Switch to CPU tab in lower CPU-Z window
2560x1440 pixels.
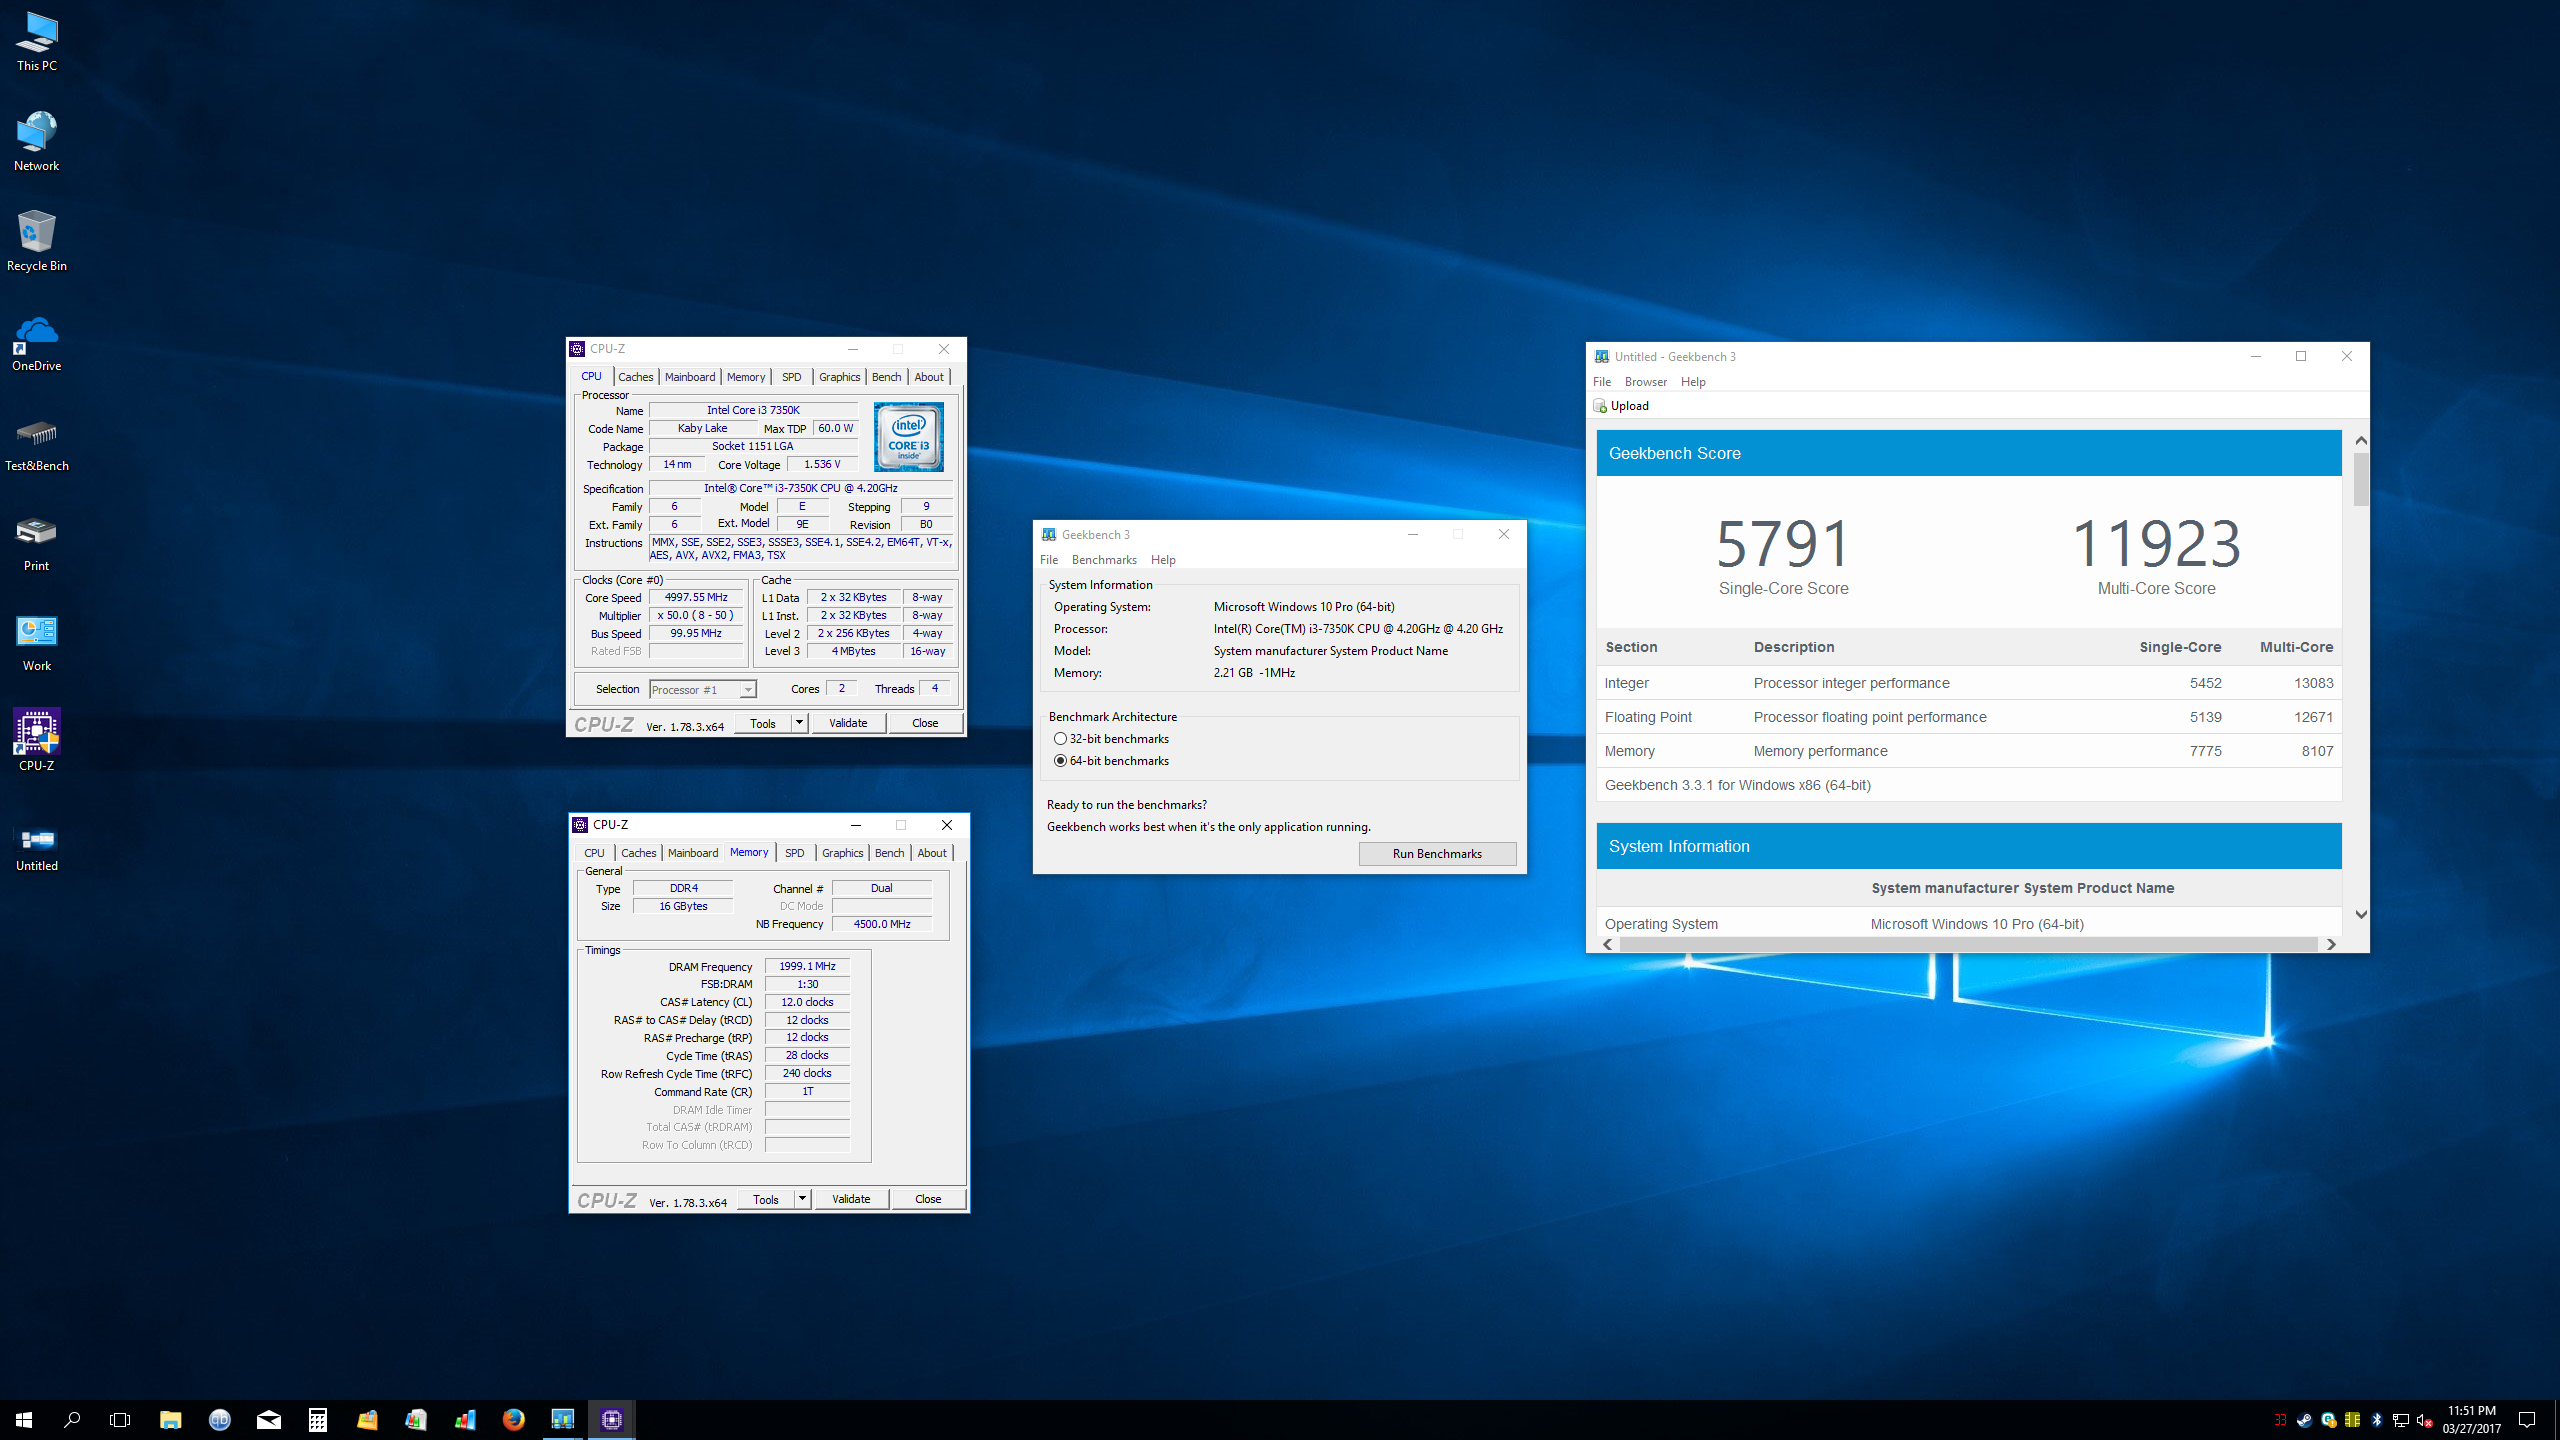coord(594,853)
